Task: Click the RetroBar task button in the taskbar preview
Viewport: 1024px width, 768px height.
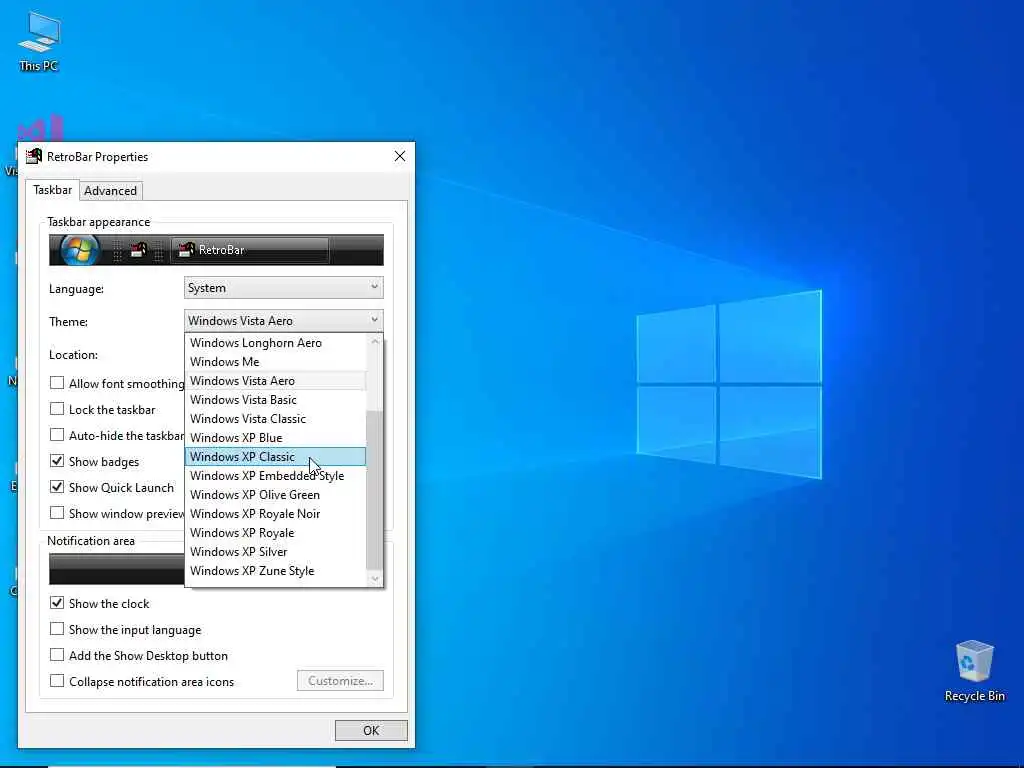Action: 249,250
